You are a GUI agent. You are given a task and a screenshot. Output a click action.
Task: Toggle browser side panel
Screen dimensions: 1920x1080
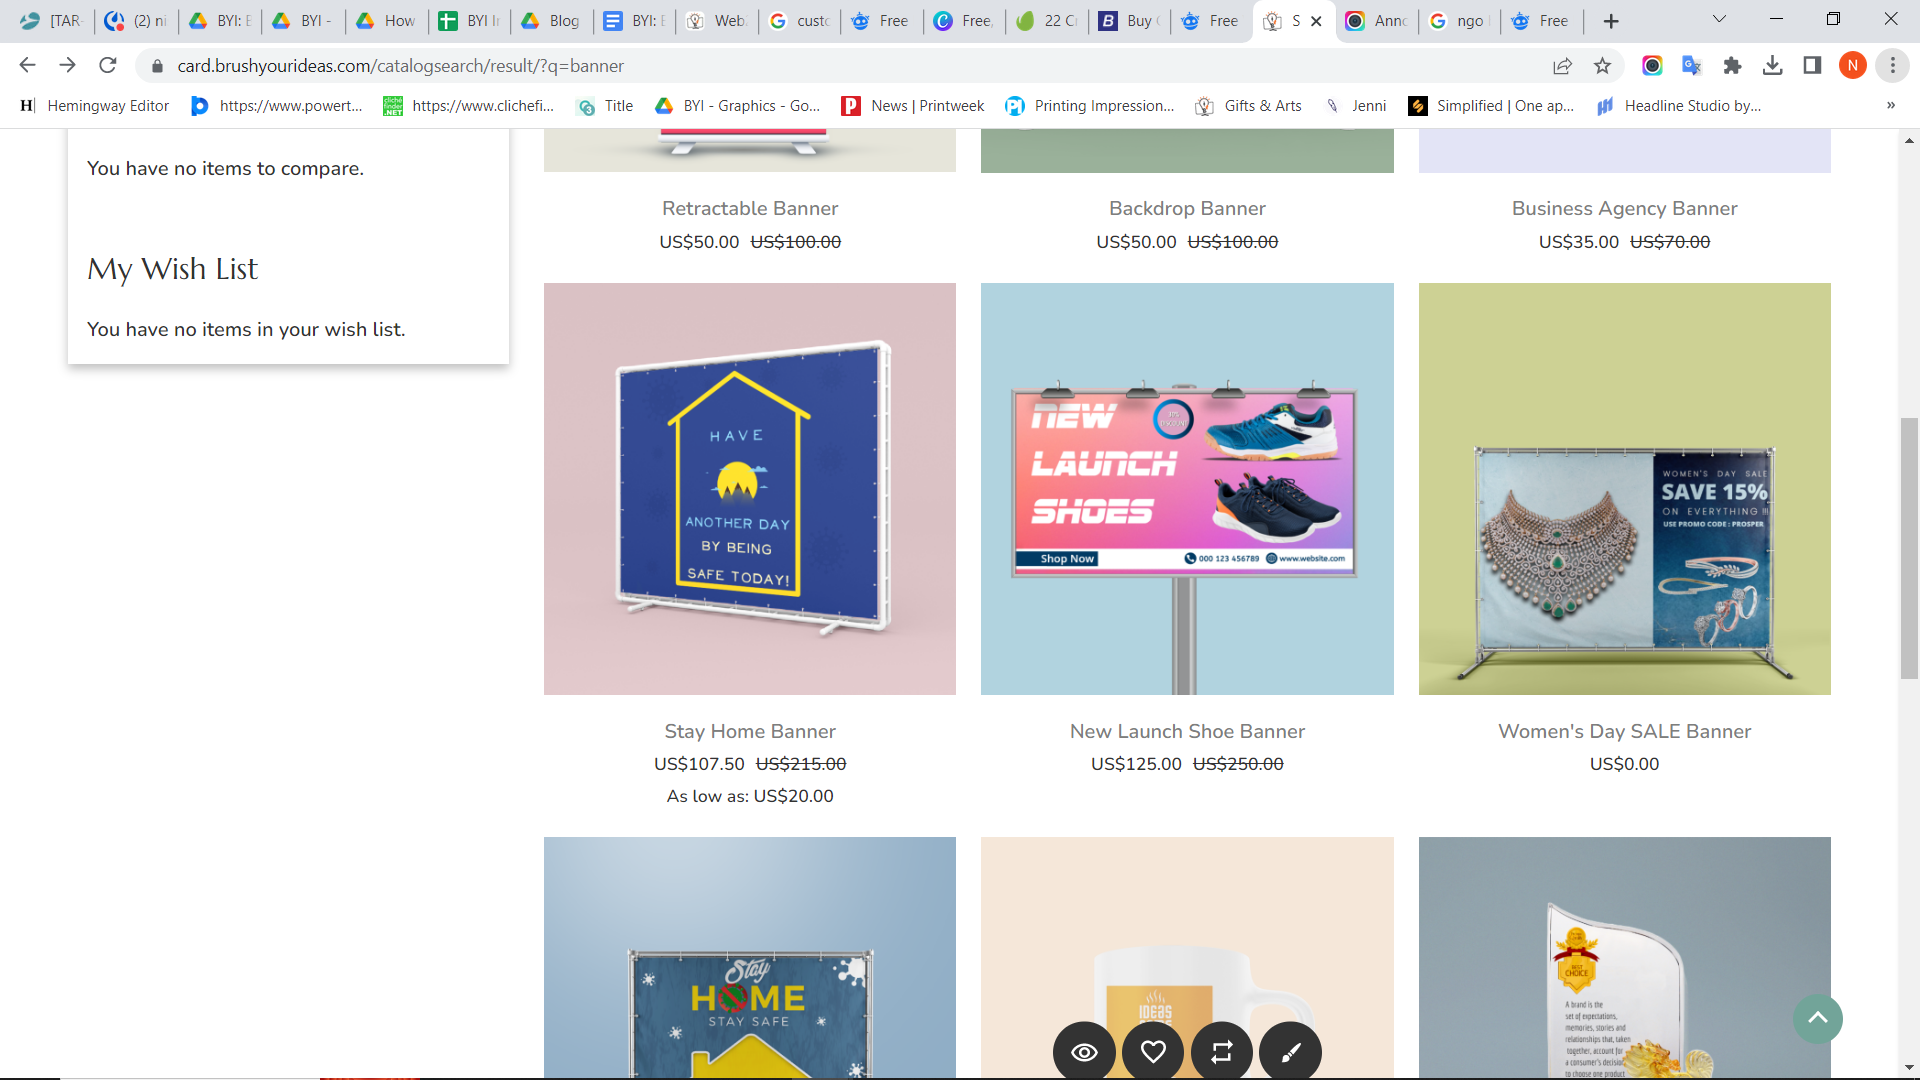1812,66
